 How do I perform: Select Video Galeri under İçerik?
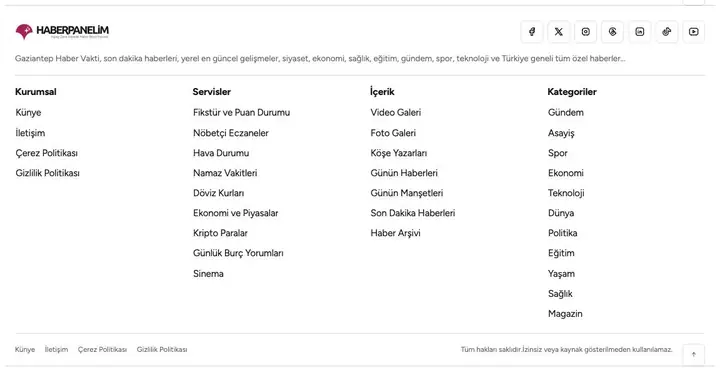396,112
